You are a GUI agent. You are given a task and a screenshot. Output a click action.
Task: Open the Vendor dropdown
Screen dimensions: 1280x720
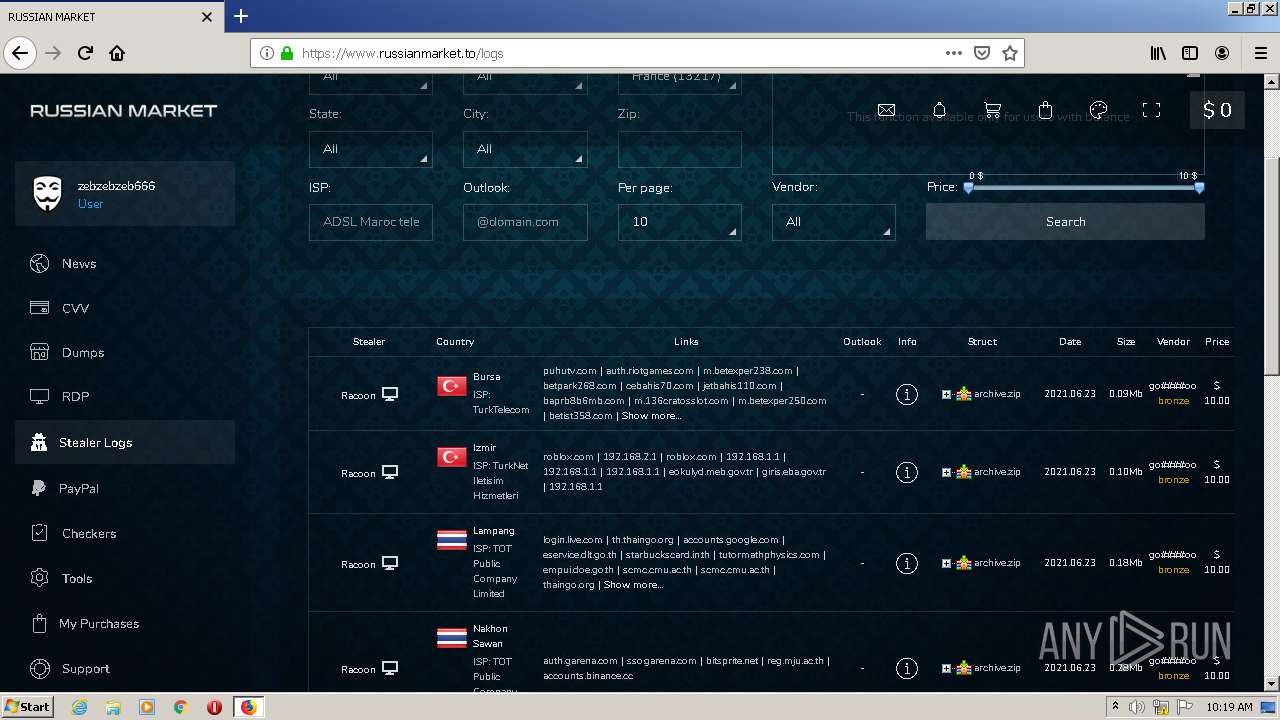point(833,222)
